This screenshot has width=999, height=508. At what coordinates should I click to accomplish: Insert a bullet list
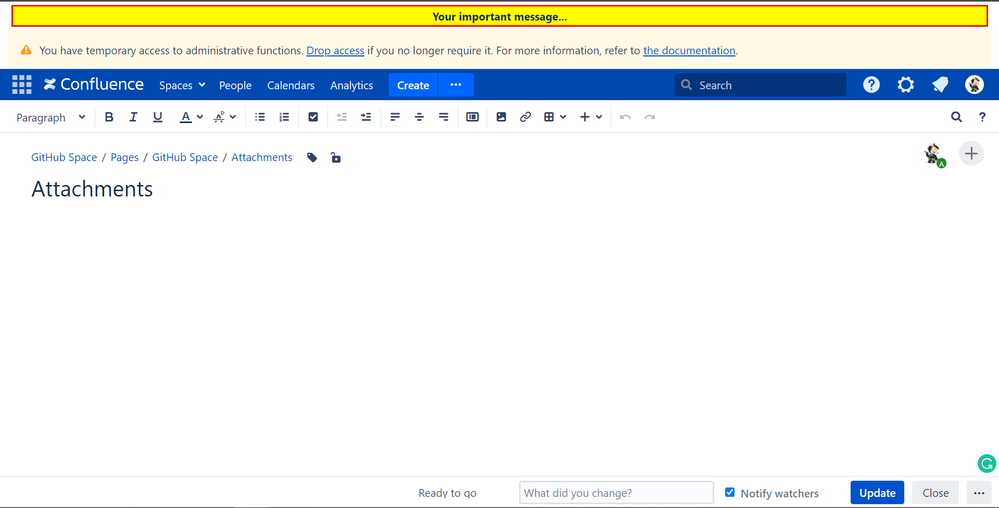point(260,117)
